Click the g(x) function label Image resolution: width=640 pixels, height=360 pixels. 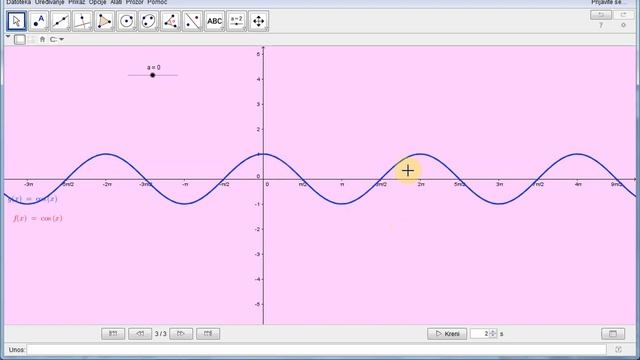(33, 199)
